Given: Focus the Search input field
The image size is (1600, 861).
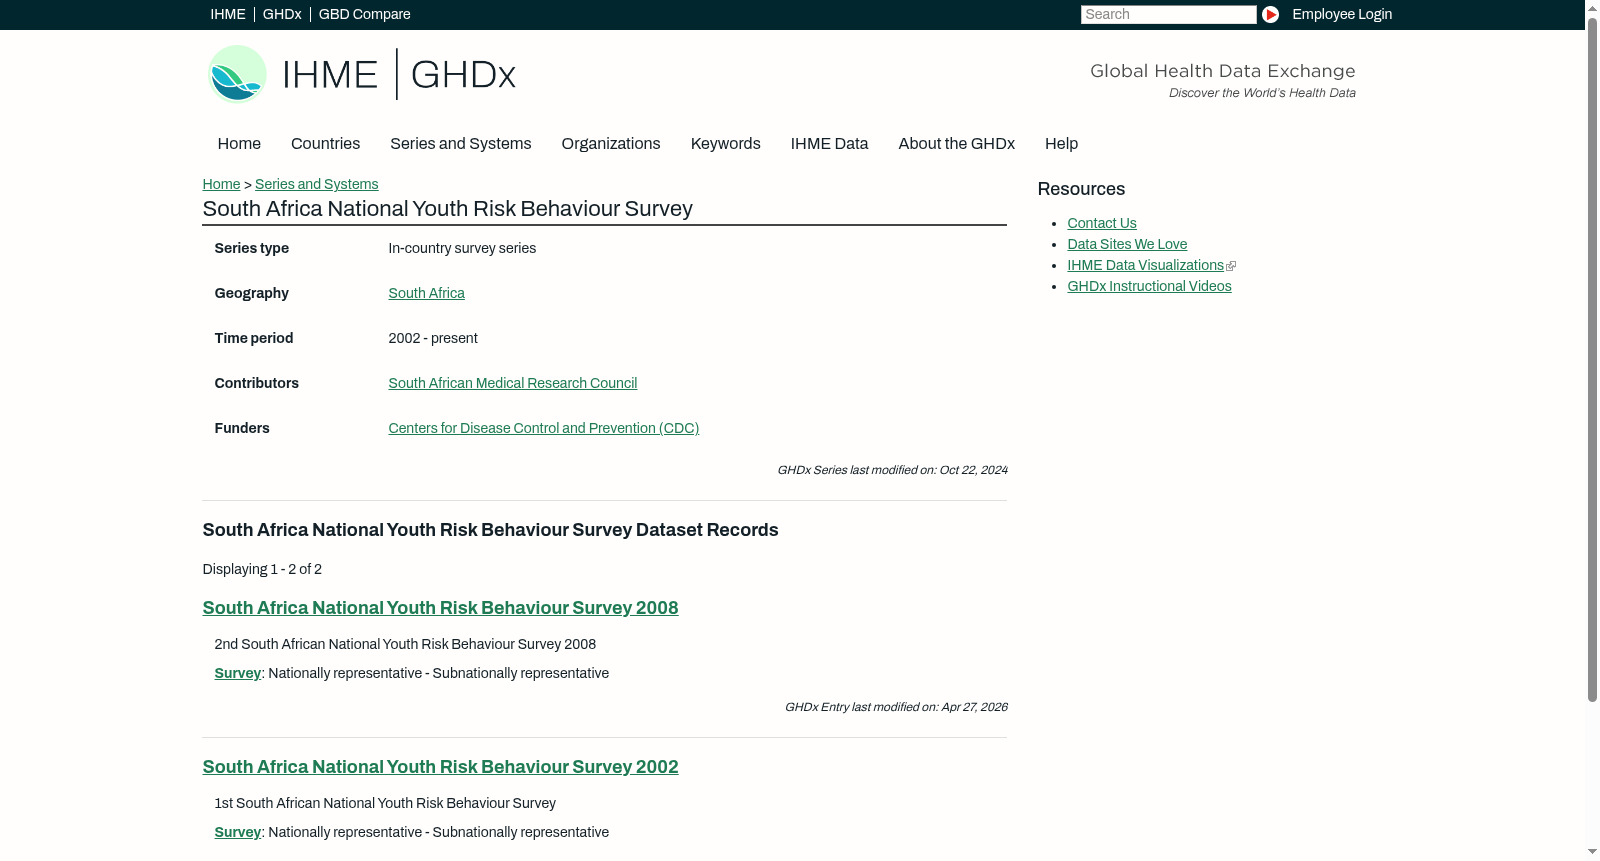Looking at the screenshot, I should 1168,14.
